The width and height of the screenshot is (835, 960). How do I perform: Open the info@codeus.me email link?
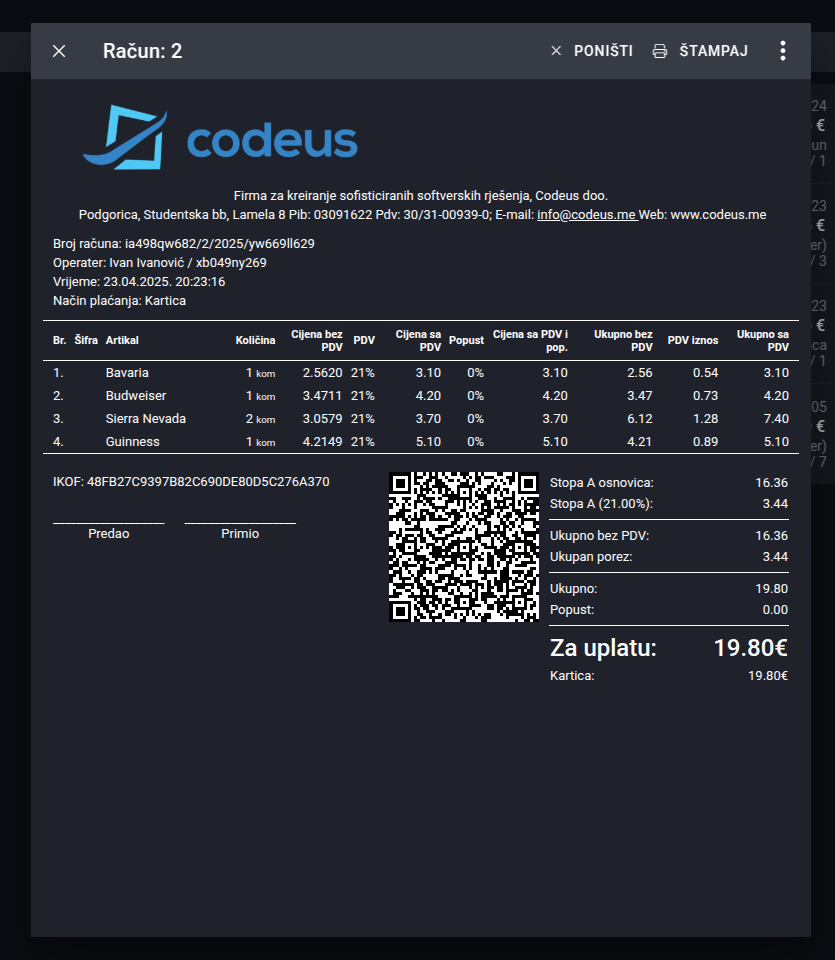tap(586, 215)
